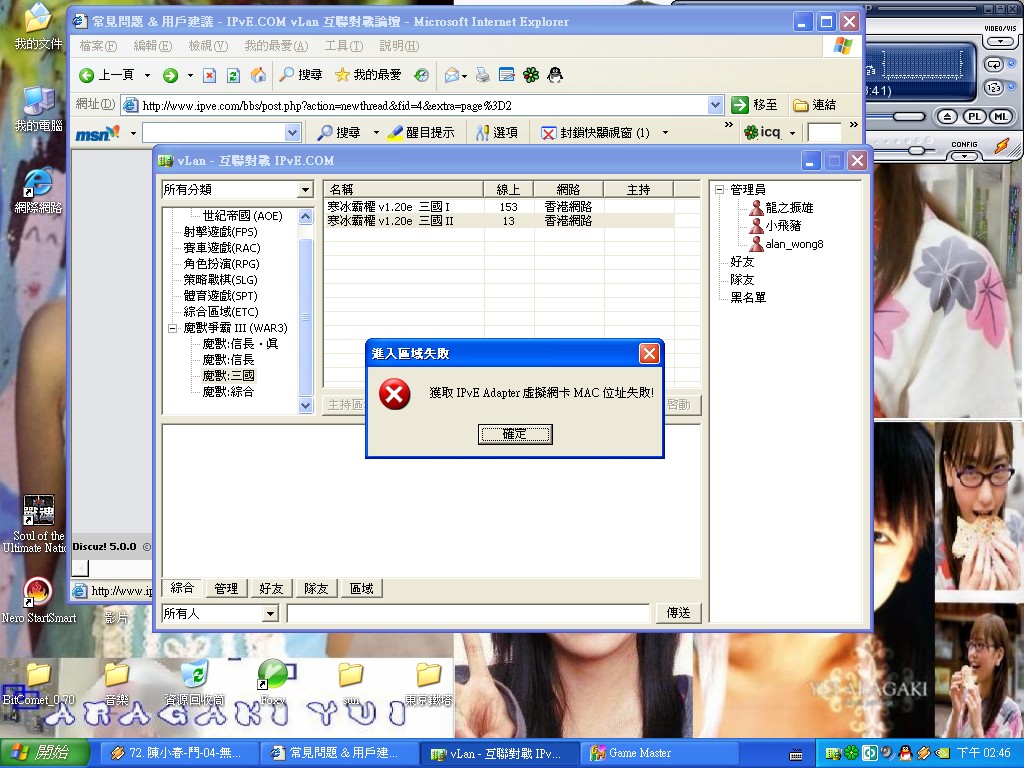
Task: Select room 寒冰霸權 v1.20e 三國 II
Action: (500, 221)
